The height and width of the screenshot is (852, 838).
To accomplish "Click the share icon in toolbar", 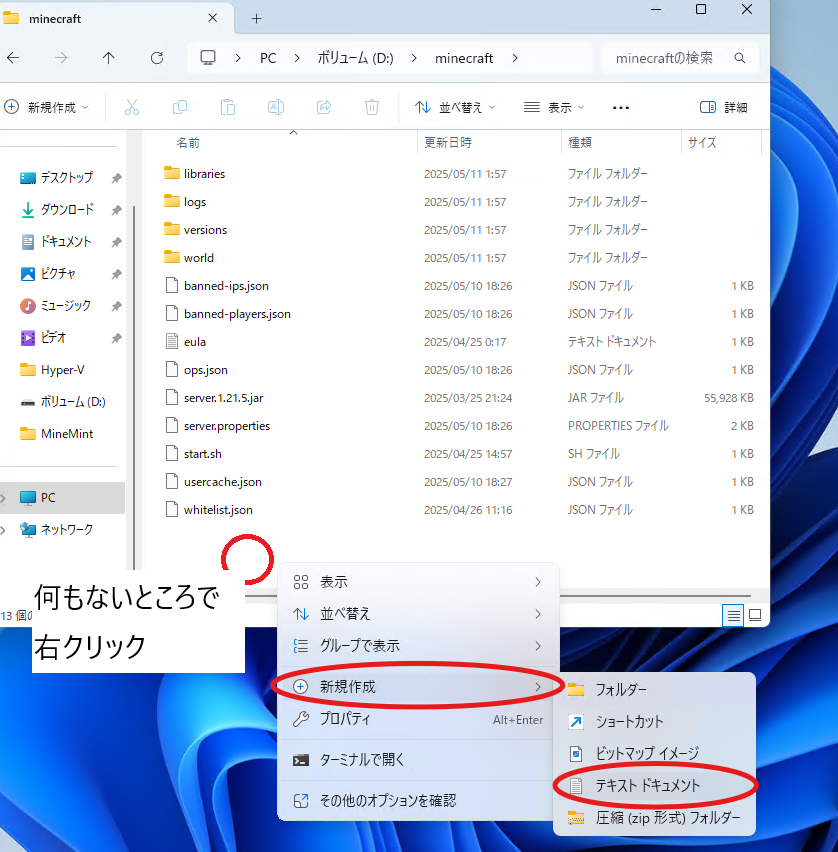I will click(324, 107).
